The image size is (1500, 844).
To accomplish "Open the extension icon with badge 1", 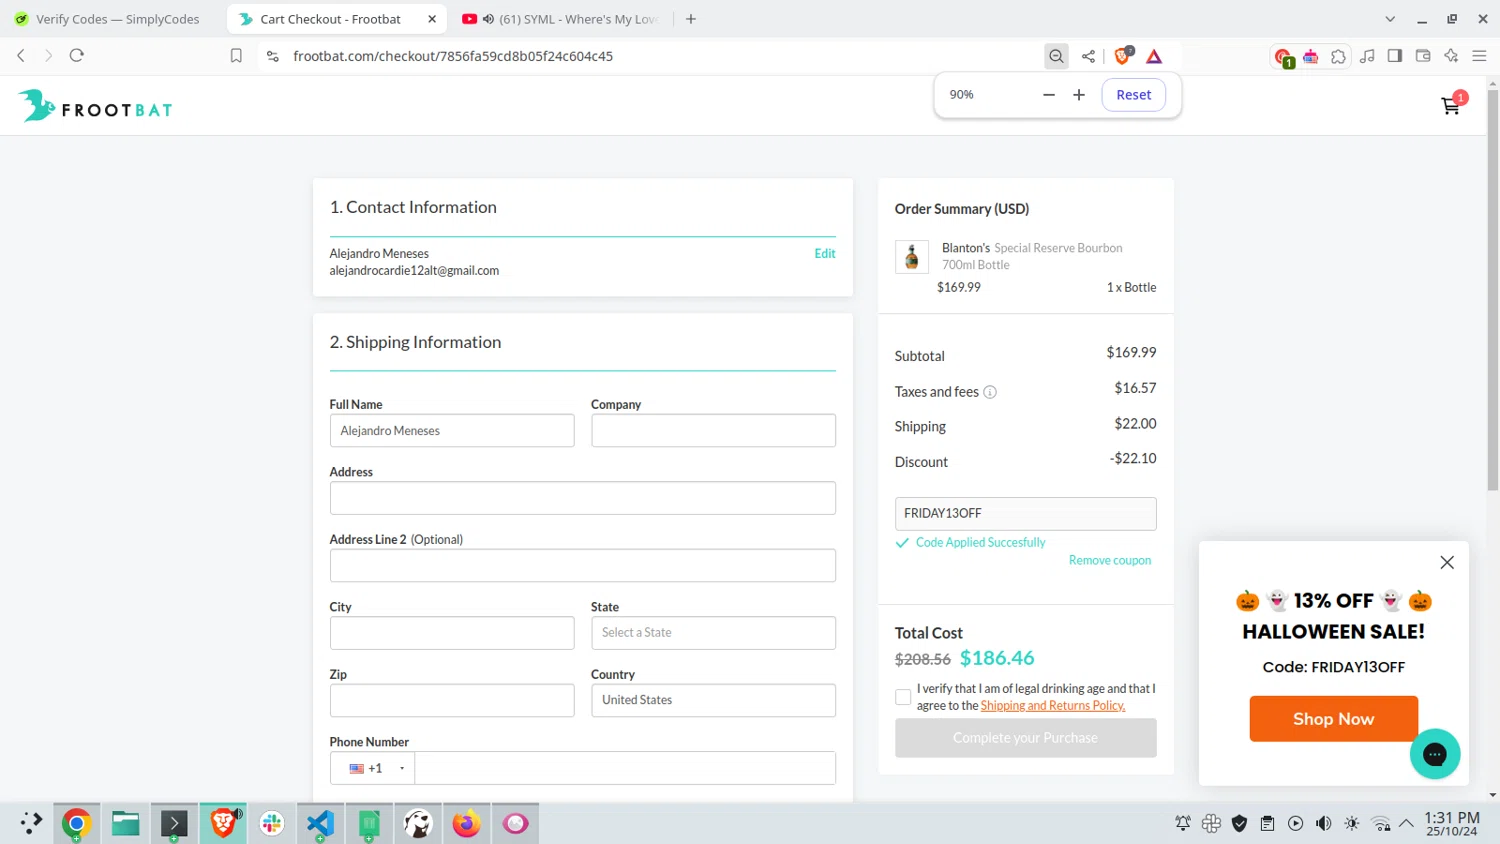I will click(x=1283, y=57).
